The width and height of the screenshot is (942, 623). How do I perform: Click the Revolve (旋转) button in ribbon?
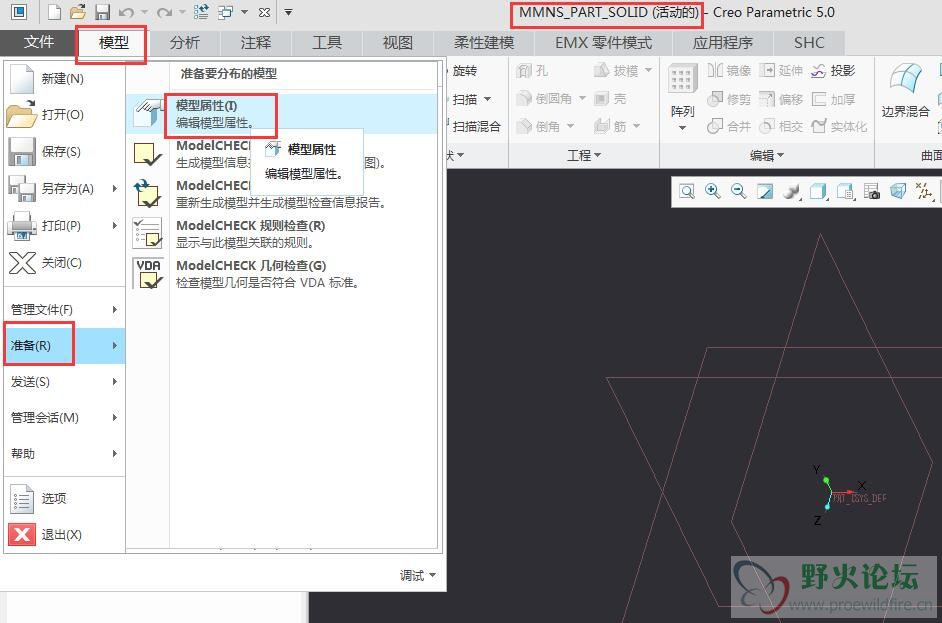point(464,71)
